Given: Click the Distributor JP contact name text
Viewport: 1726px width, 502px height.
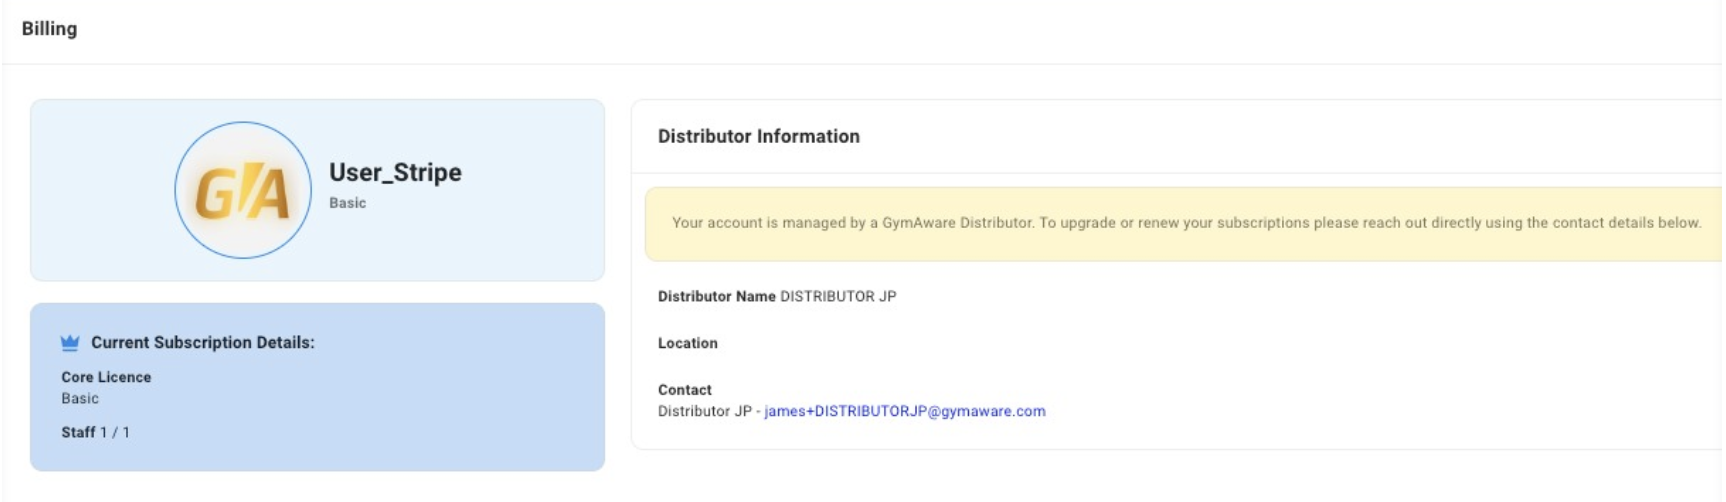Looking at the screenshot, I should pyautogui.click(x=704, y=411).
